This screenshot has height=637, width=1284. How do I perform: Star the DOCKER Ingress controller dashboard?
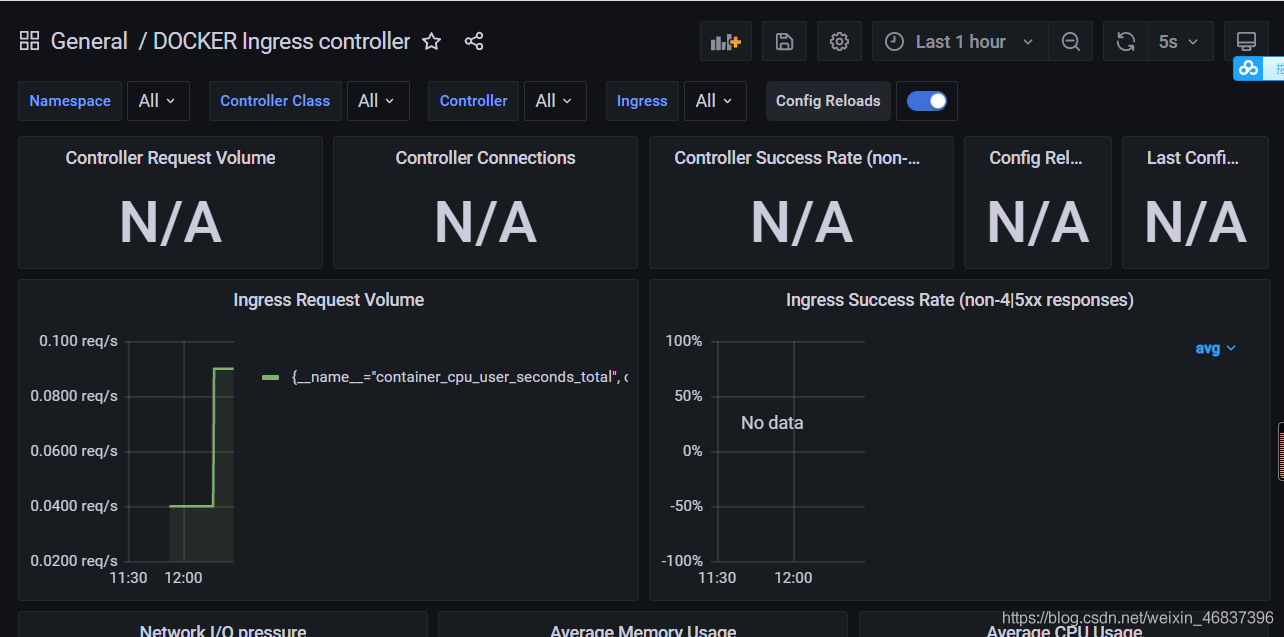[x=431, y=42]
